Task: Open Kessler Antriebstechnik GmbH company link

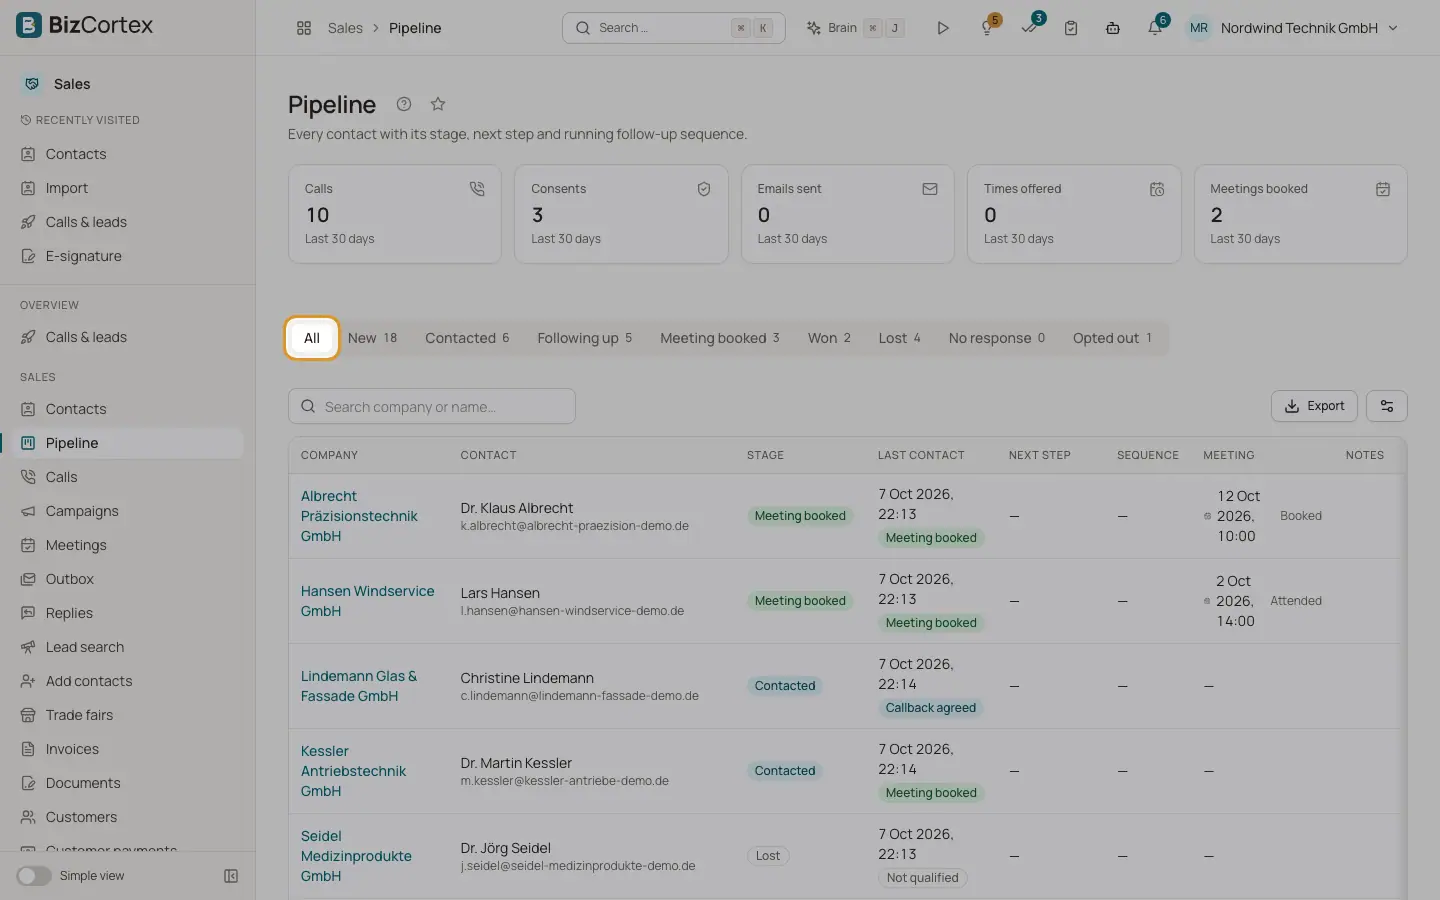Action: click(x=353, y=771)
